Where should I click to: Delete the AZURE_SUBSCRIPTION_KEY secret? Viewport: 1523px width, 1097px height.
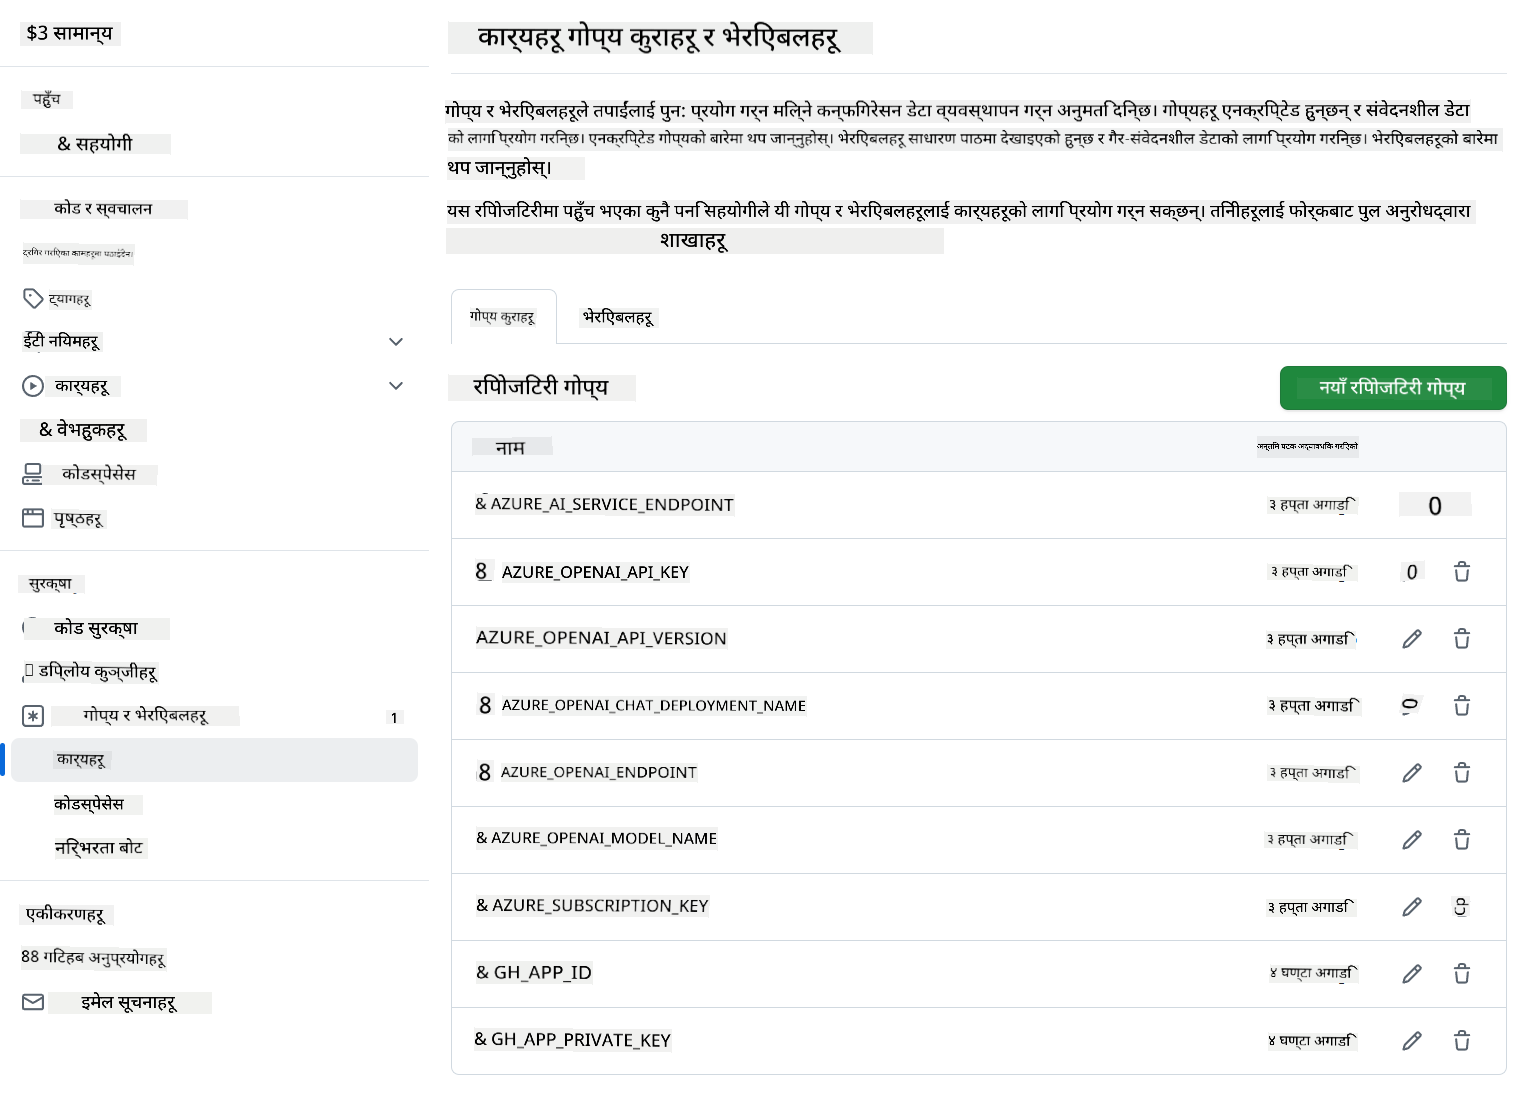coord(1461,907)
